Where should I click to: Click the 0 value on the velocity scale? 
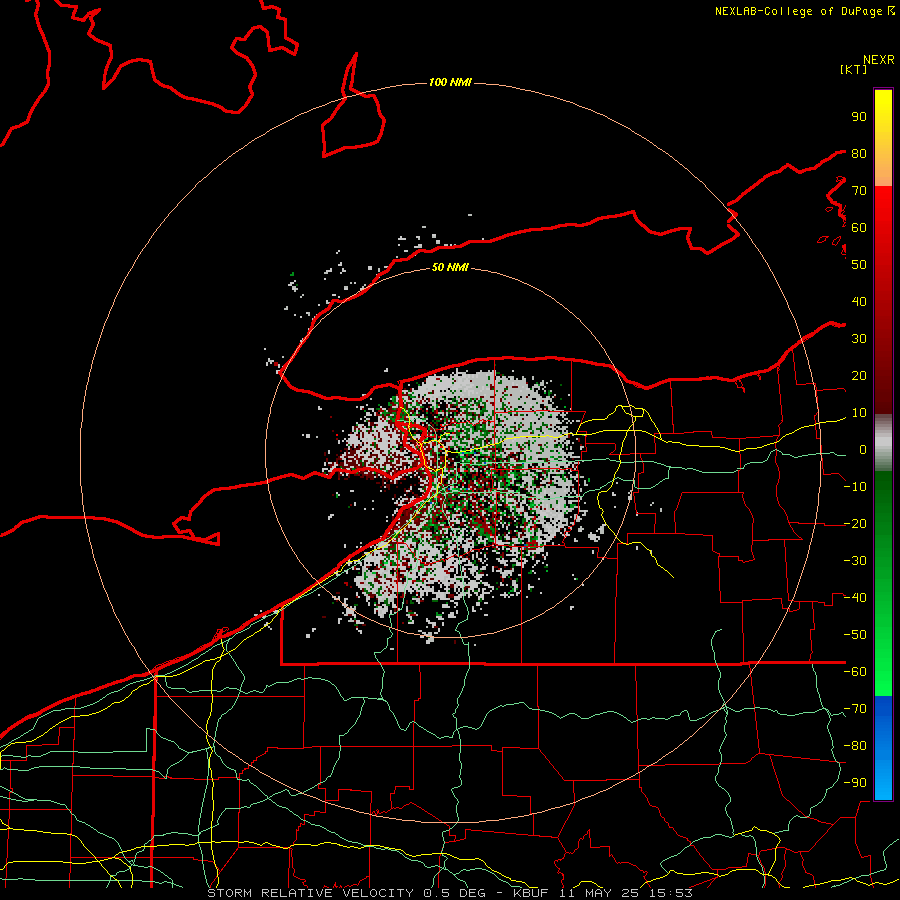tap(863, 449)
